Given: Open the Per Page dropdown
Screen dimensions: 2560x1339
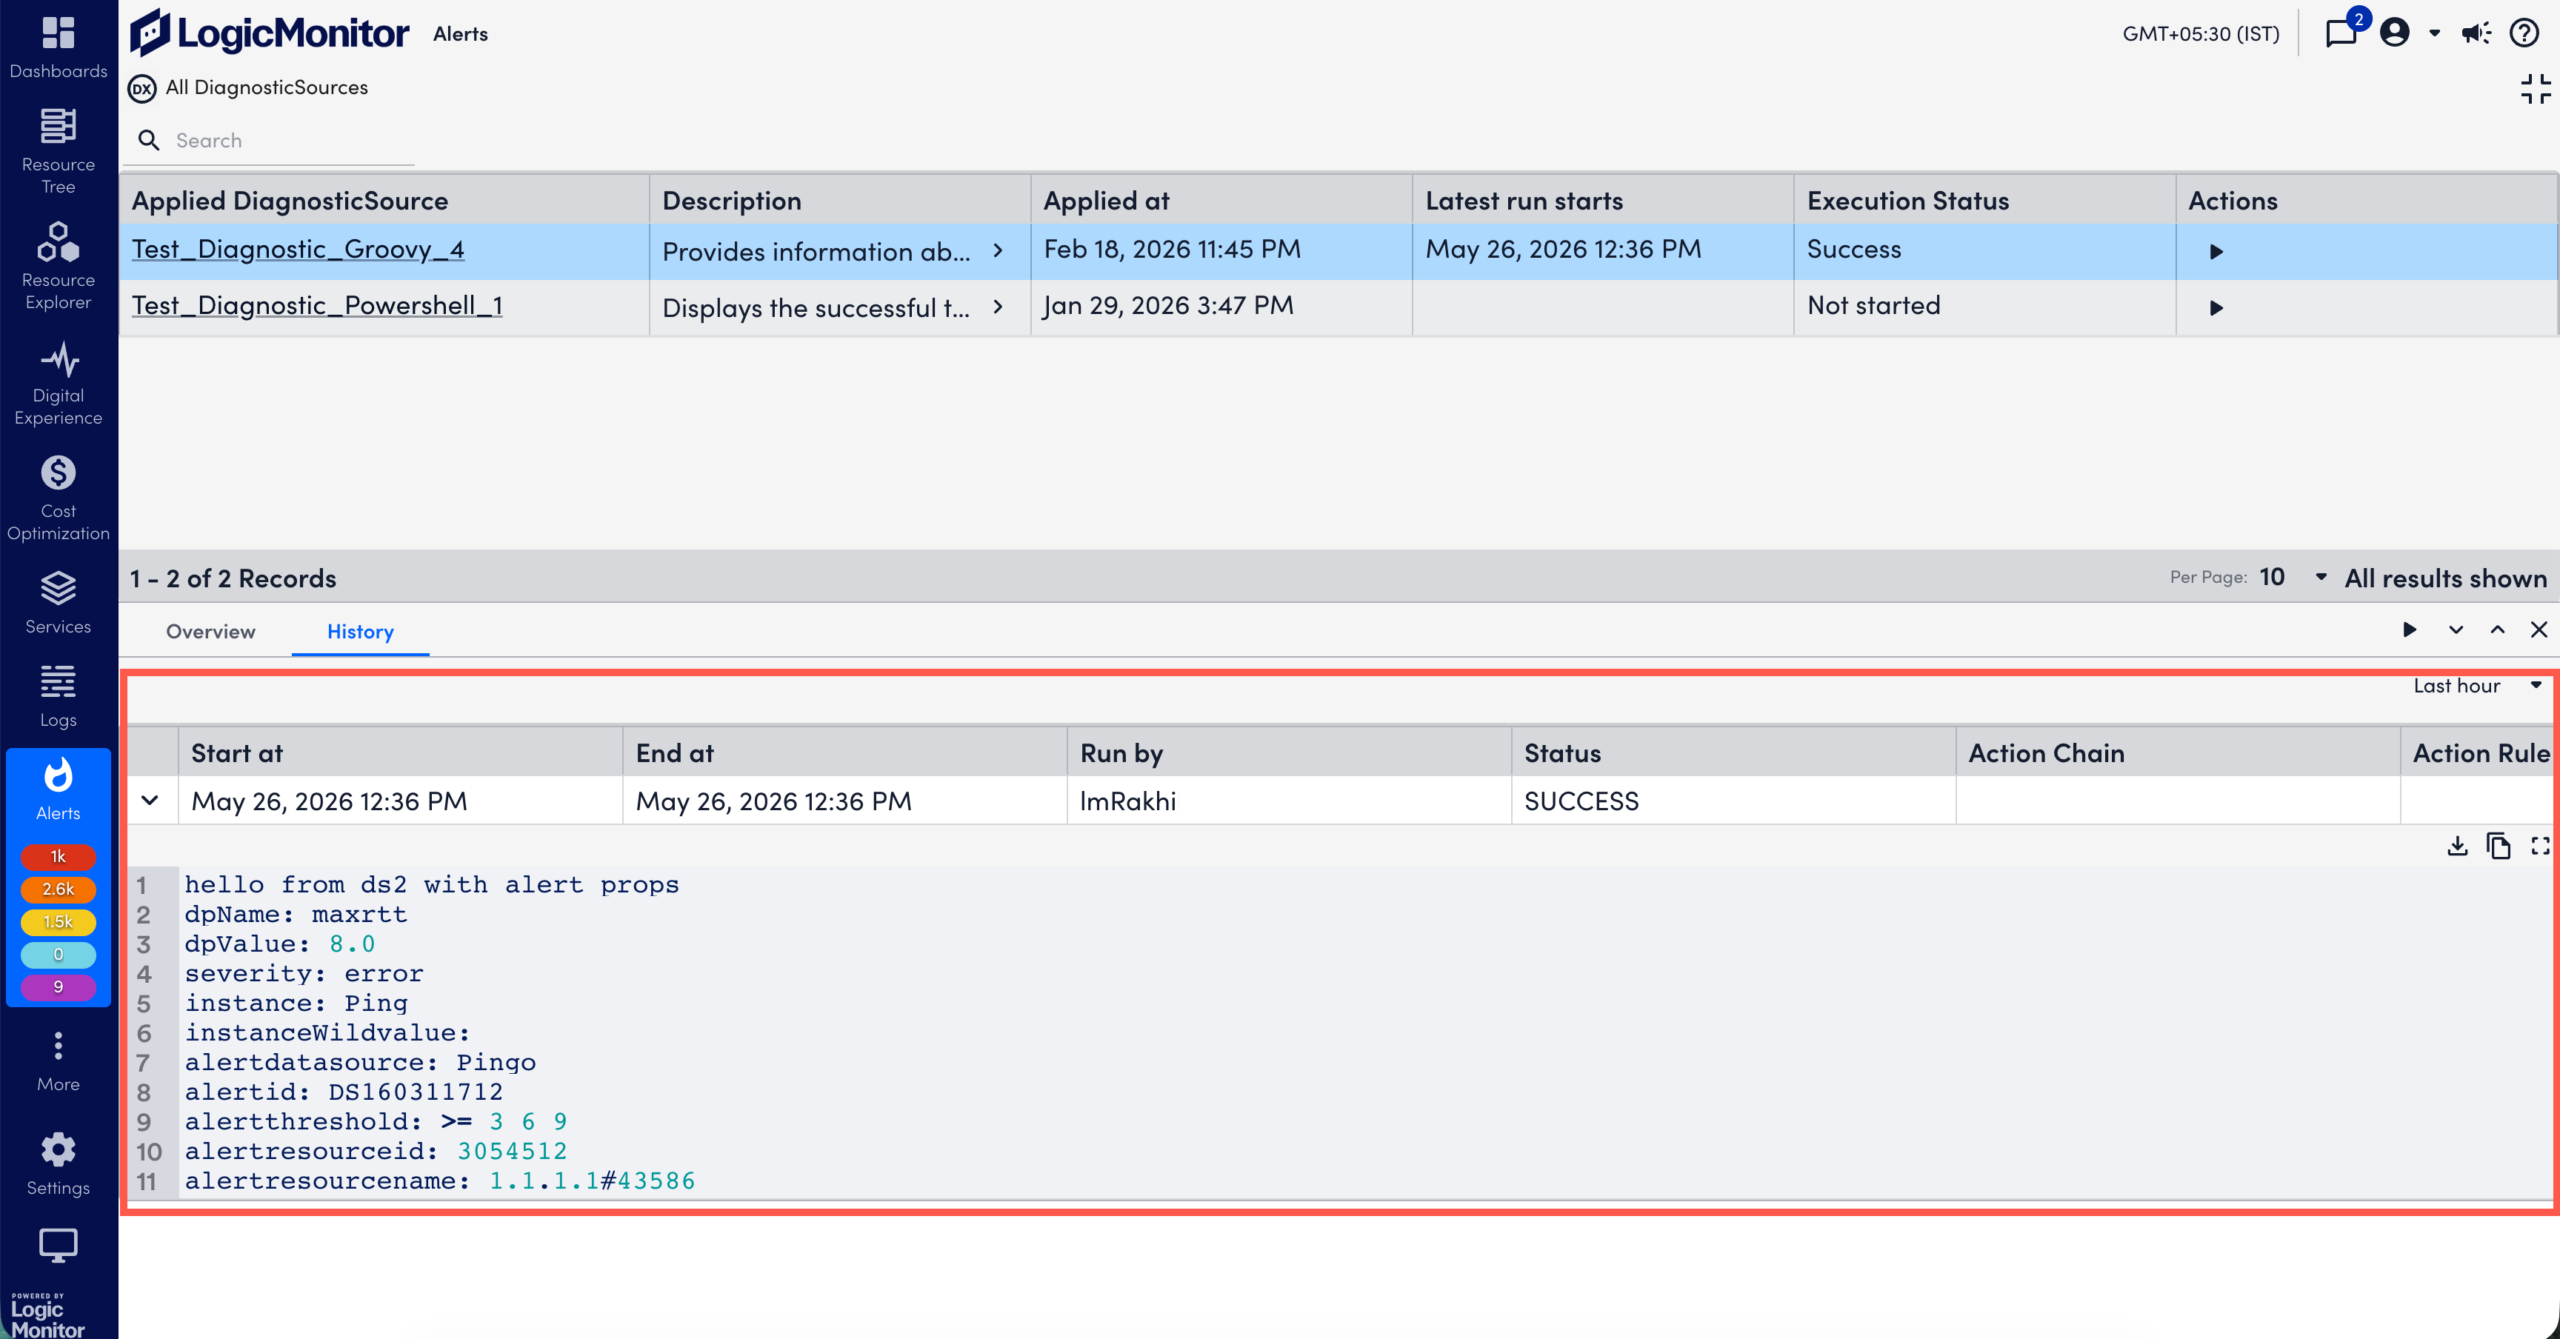Looking at the screenshot, I should (x=2294, y=578).
